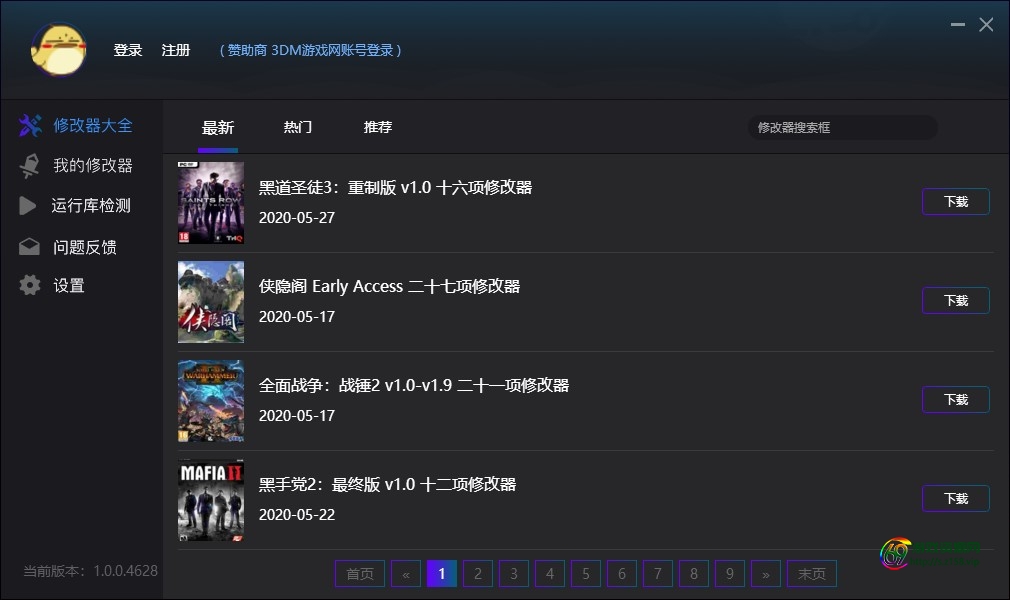
Task: Select the 最新 tab
Action: [218, 127]
